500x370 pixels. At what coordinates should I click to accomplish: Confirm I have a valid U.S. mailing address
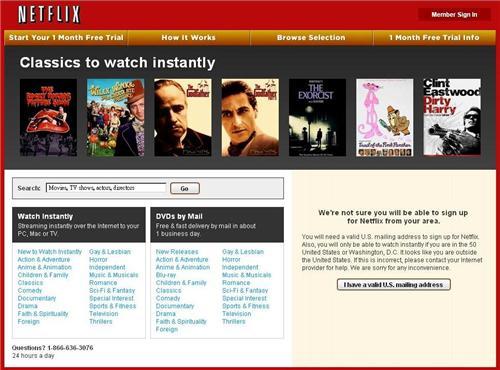tap(394, 285)
